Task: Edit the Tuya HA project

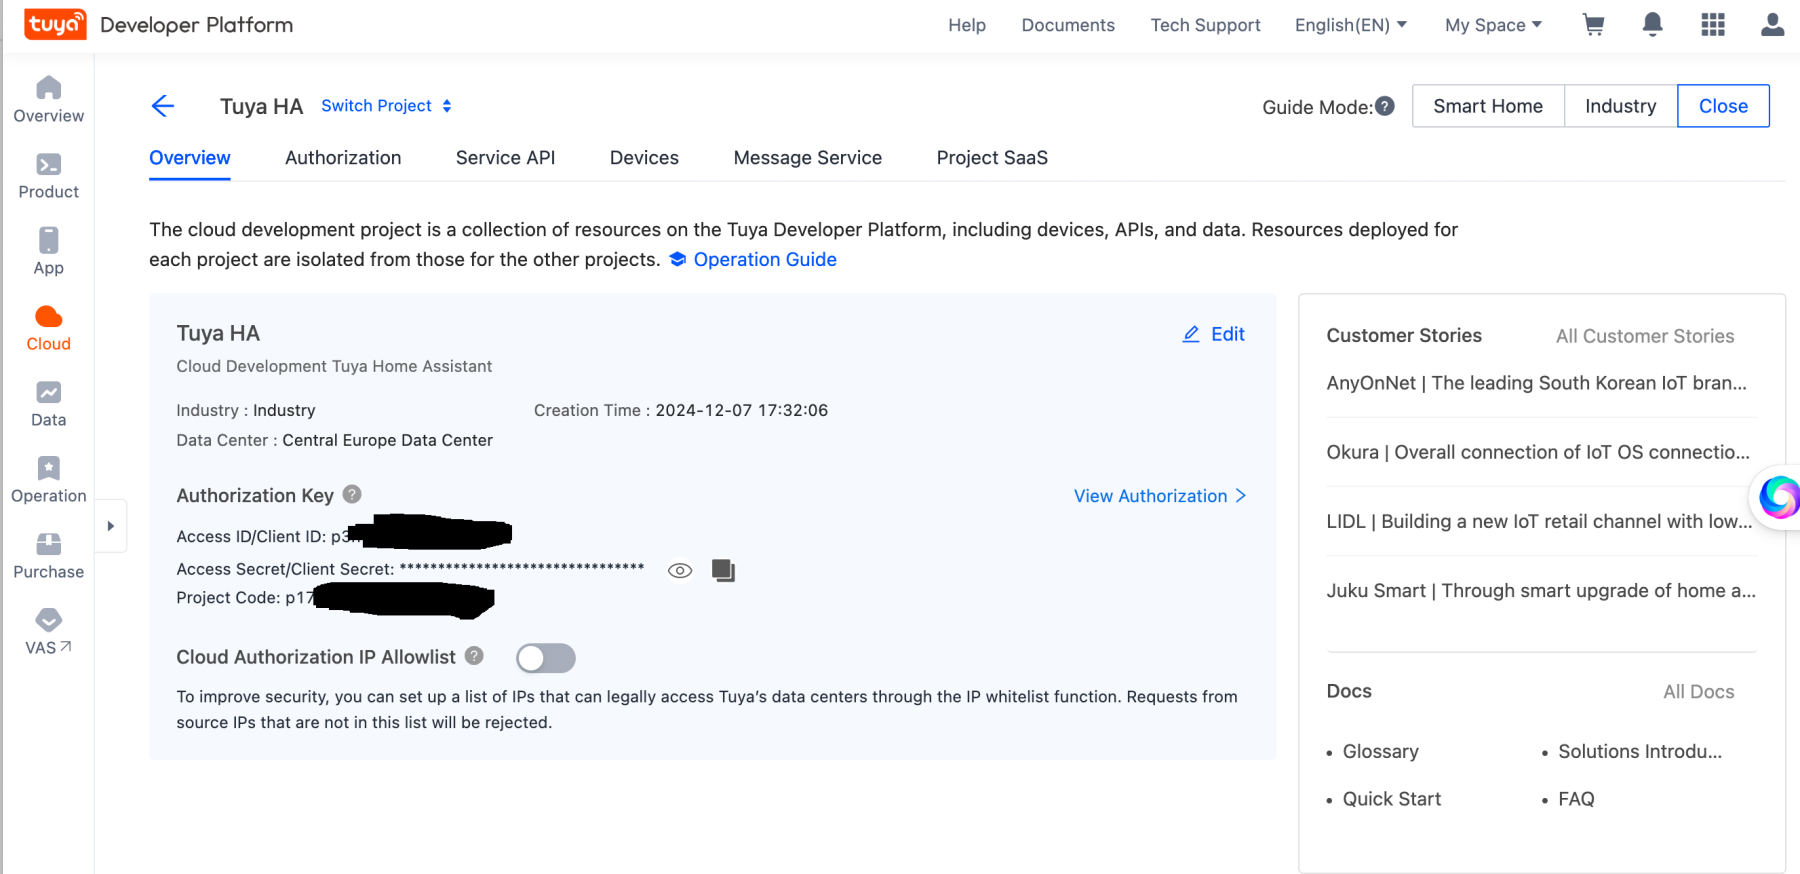Action: pos(1214,334)
